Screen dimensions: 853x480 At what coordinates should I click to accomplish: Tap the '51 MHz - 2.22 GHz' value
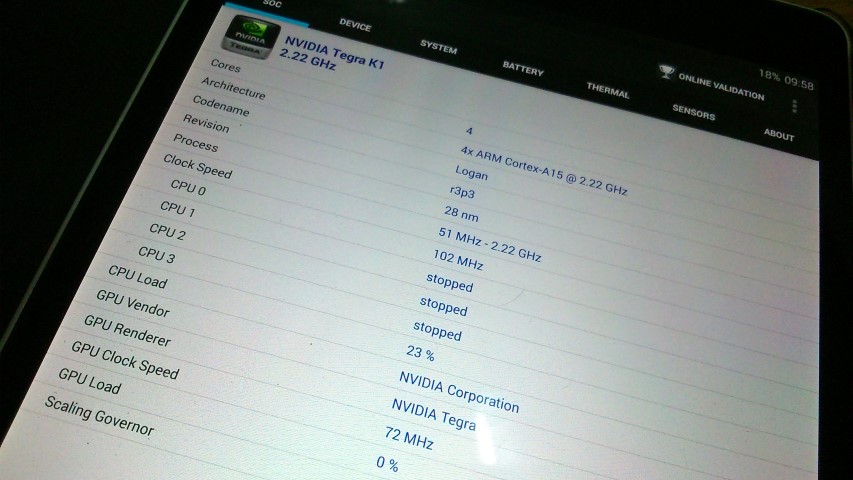490,244
